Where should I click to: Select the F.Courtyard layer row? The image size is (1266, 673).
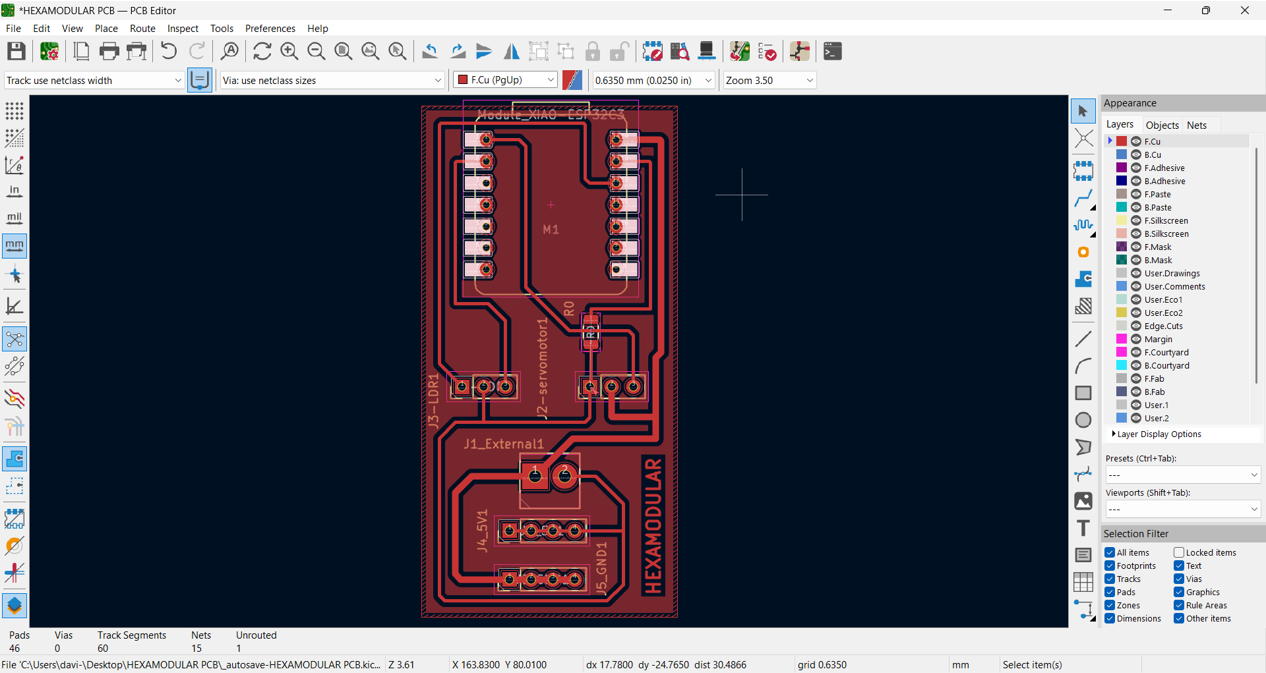[1178, 352]
